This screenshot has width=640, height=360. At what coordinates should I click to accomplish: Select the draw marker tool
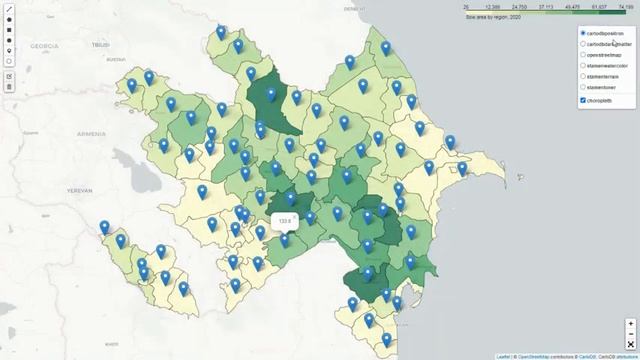[9, 51]
